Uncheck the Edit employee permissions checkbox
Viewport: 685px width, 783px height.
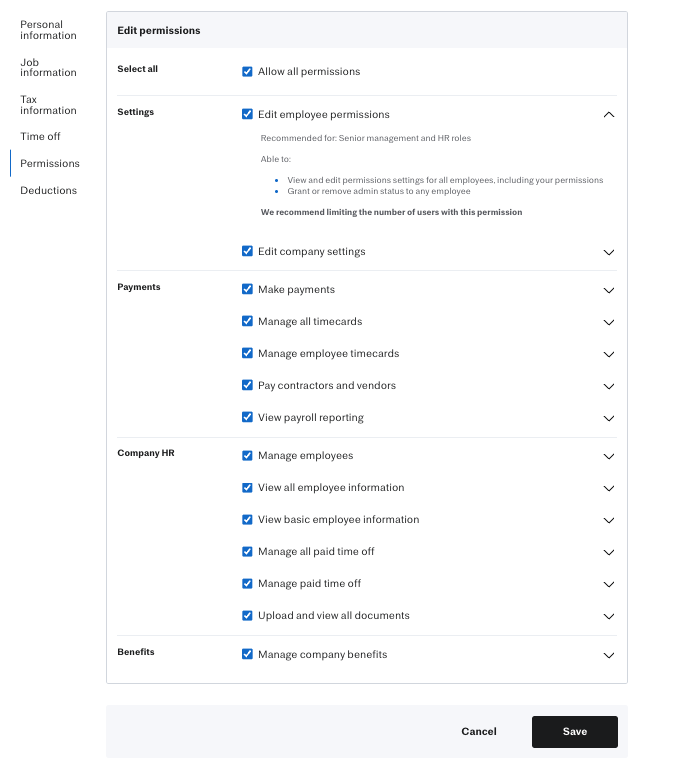[247, 115]
